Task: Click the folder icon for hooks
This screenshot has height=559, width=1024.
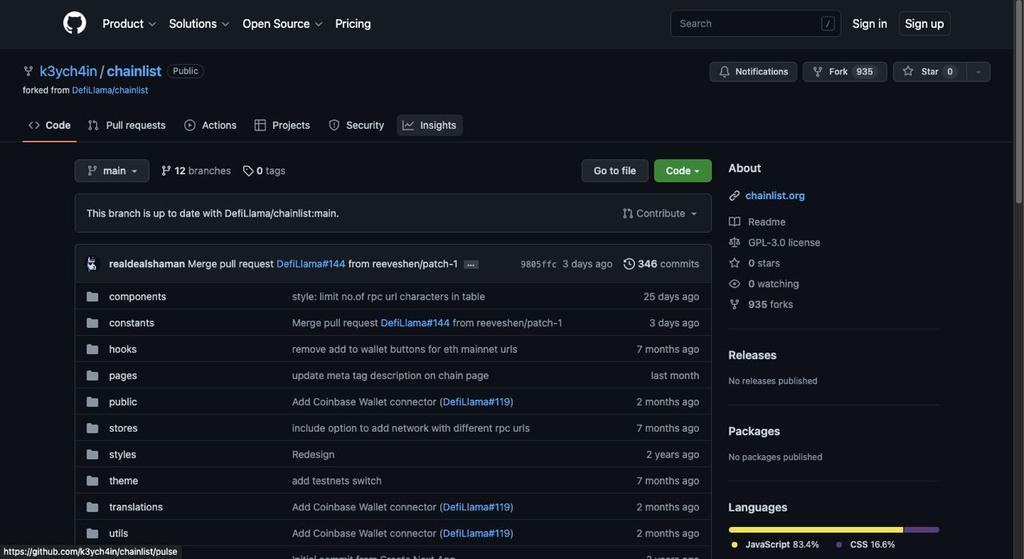Action: (x=93, y=349)
